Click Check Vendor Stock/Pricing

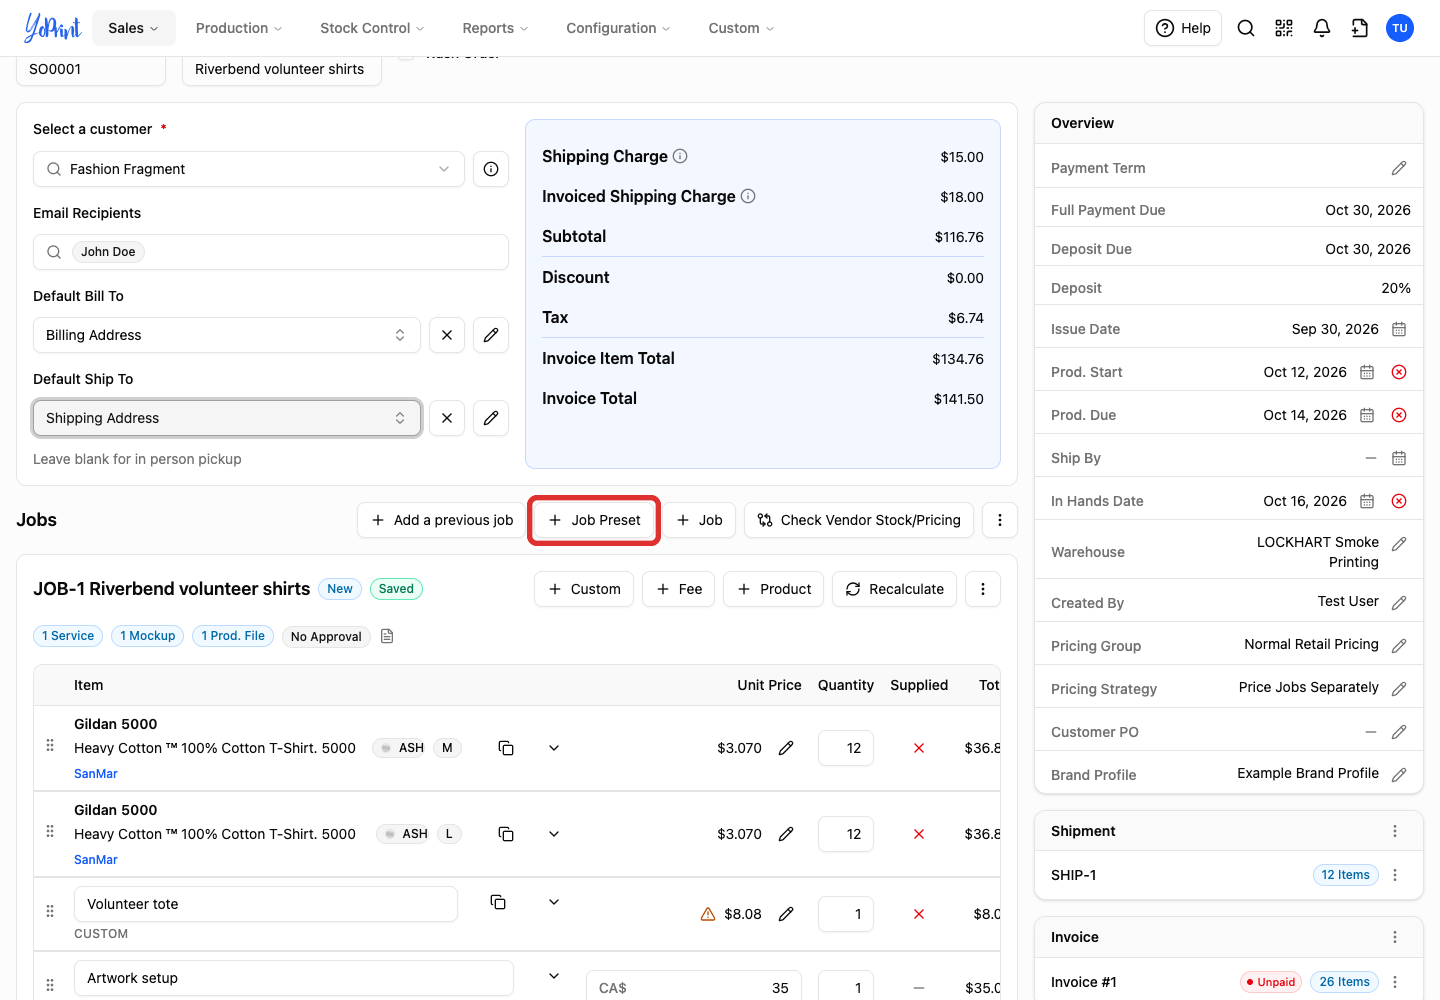(859, 520)
